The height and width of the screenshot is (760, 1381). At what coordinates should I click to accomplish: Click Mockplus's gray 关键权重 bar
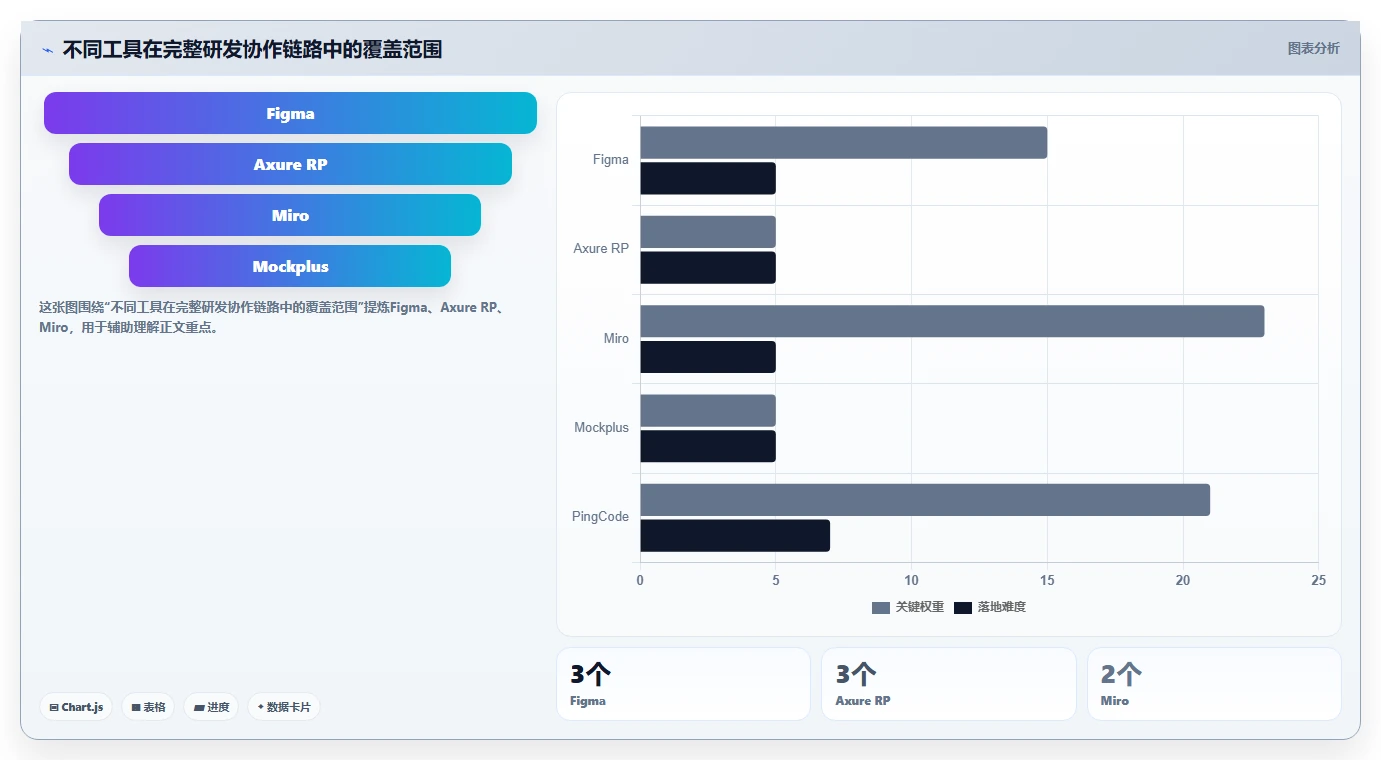708,410
